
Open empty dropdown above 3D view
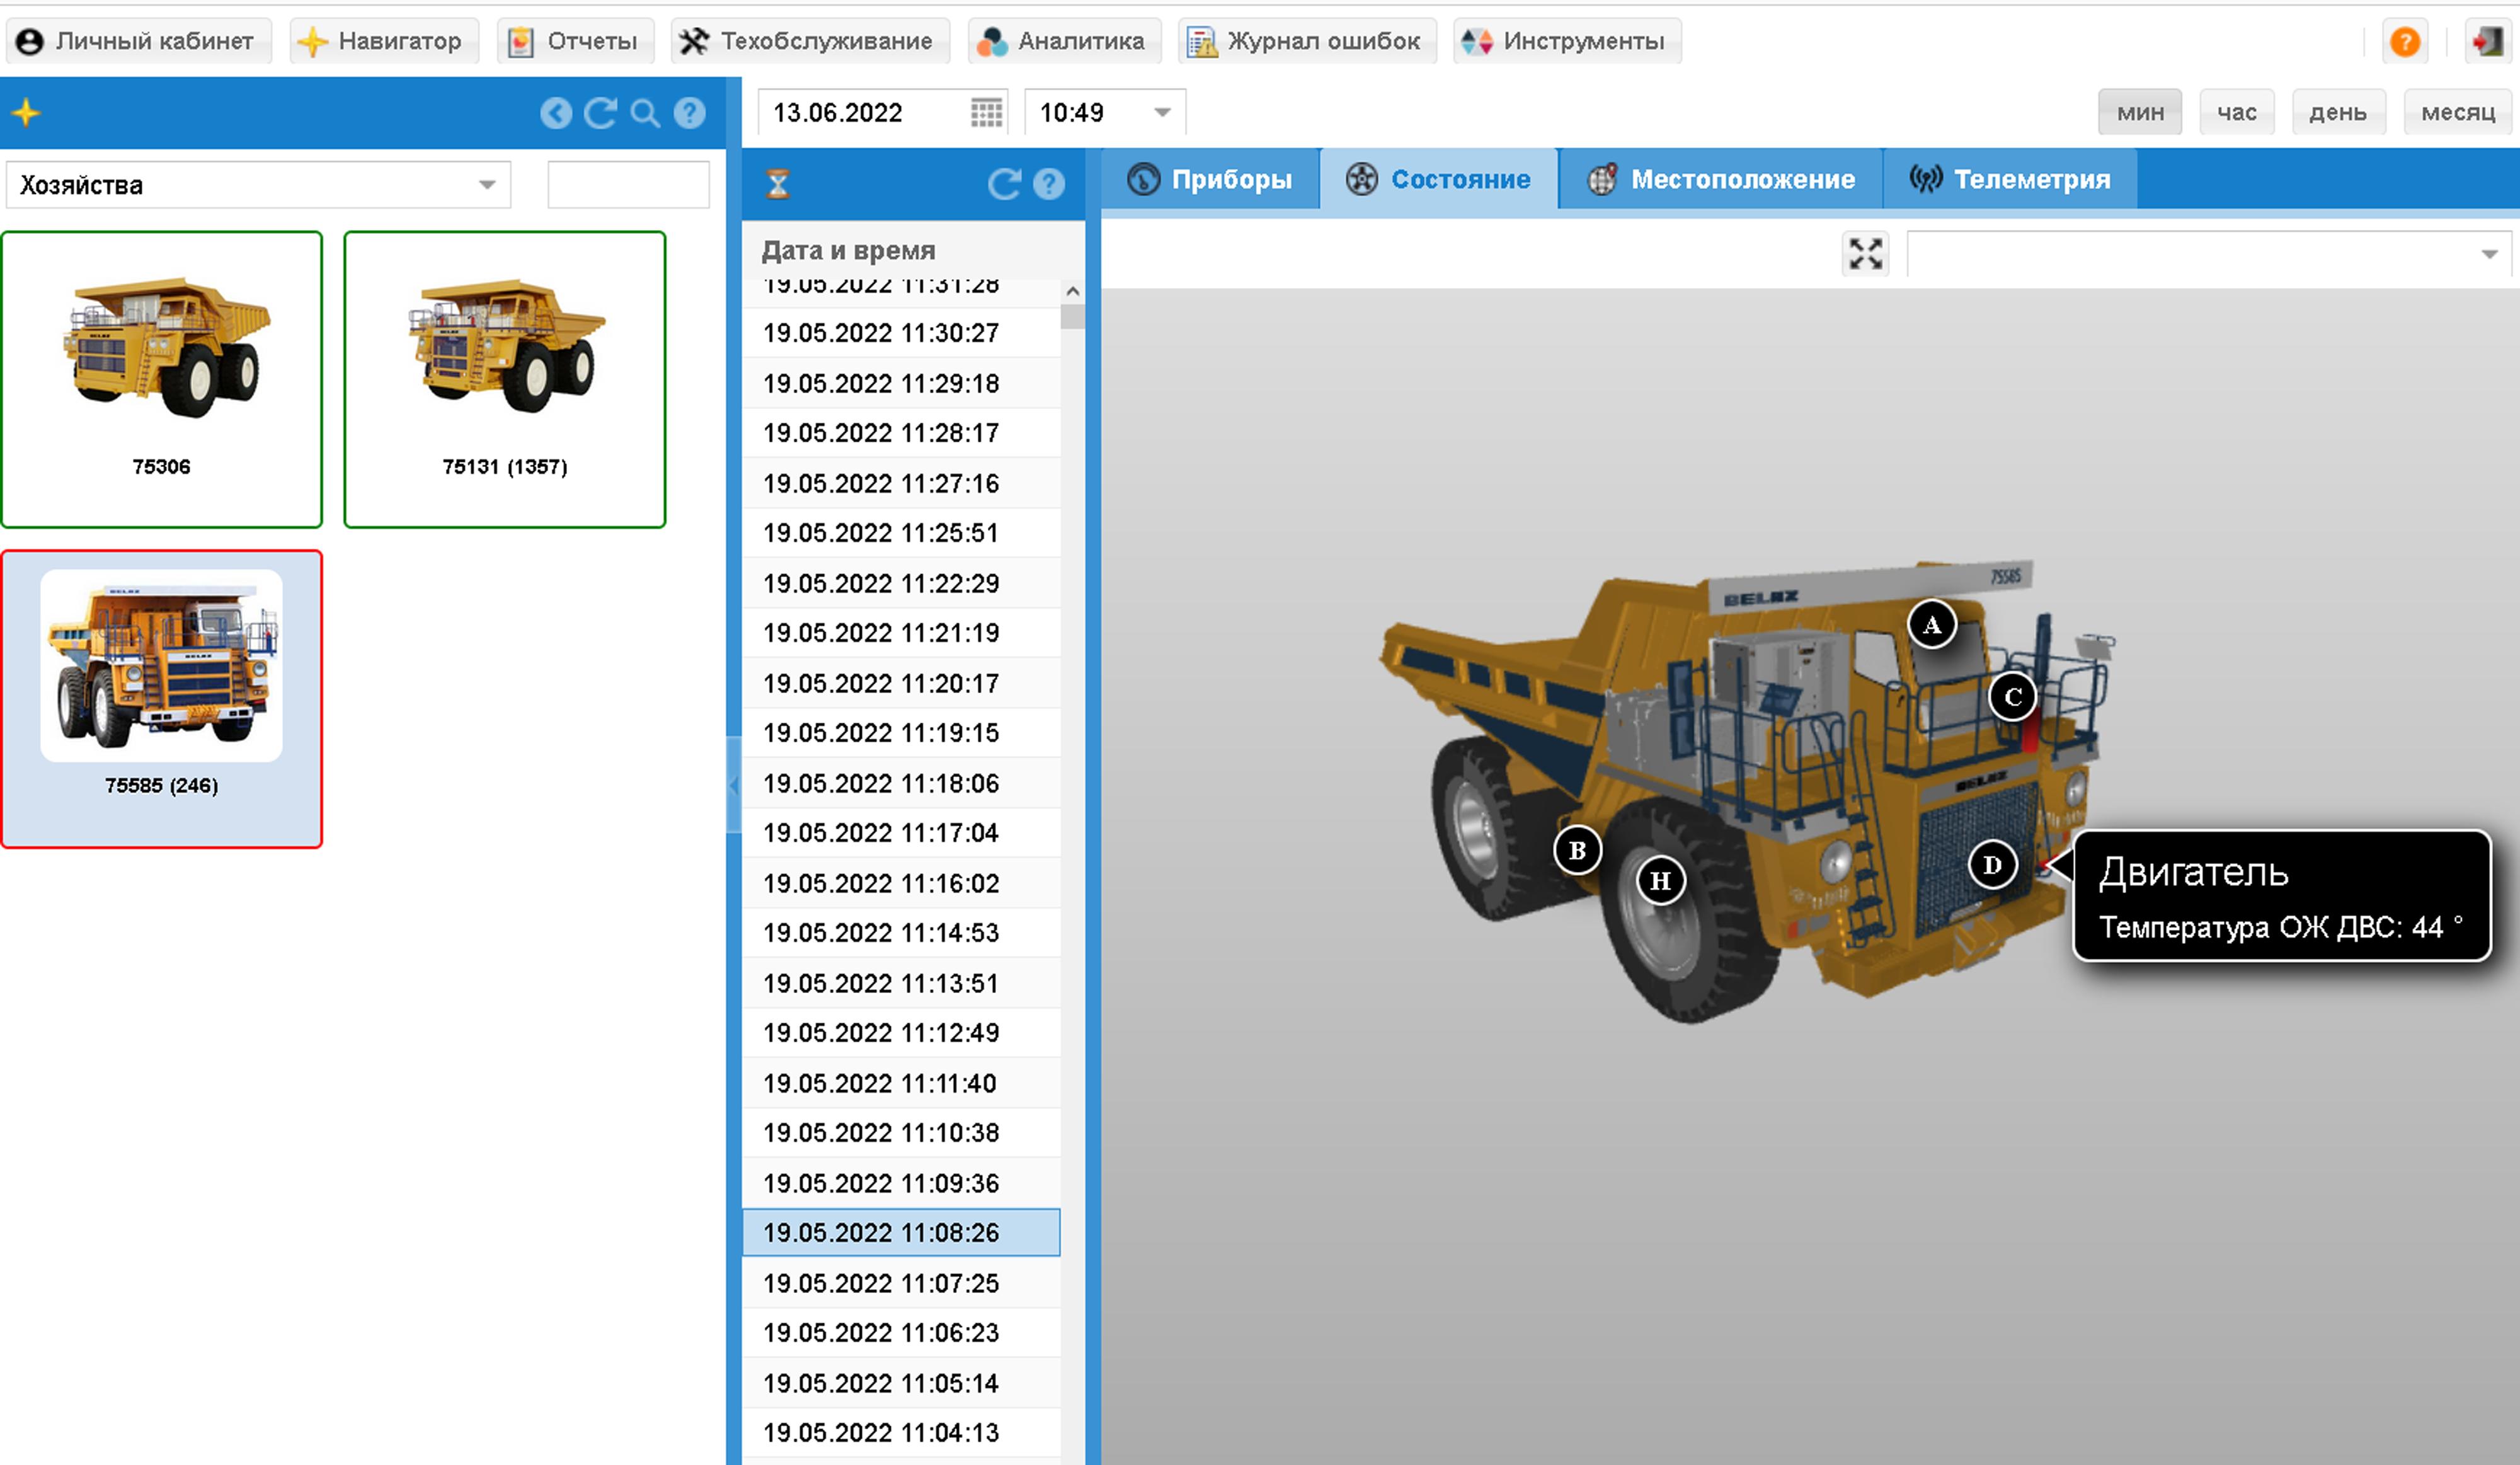(x=2488, y=254)
